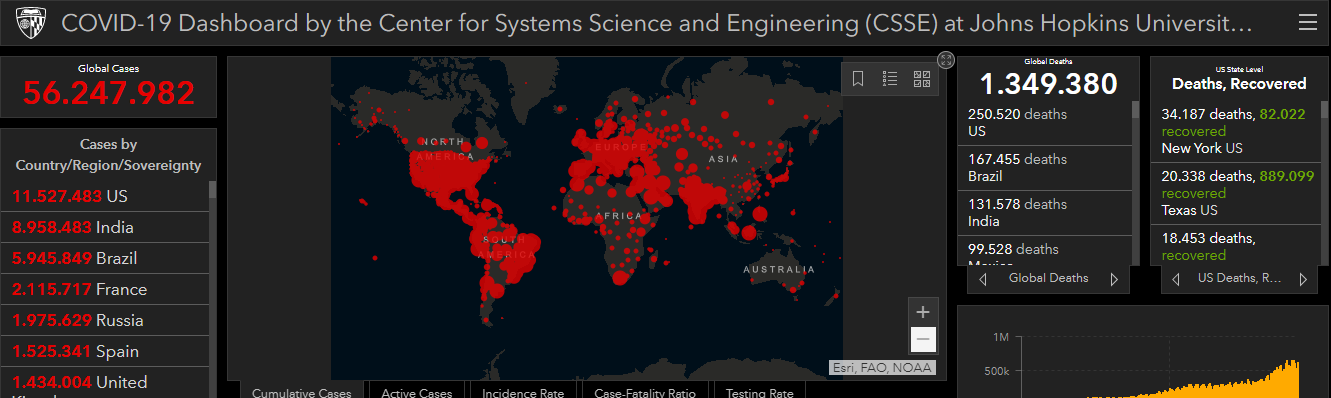1331x398 pixels.
Task: Show the map legend list icon
Action: [x=890, y=78]
